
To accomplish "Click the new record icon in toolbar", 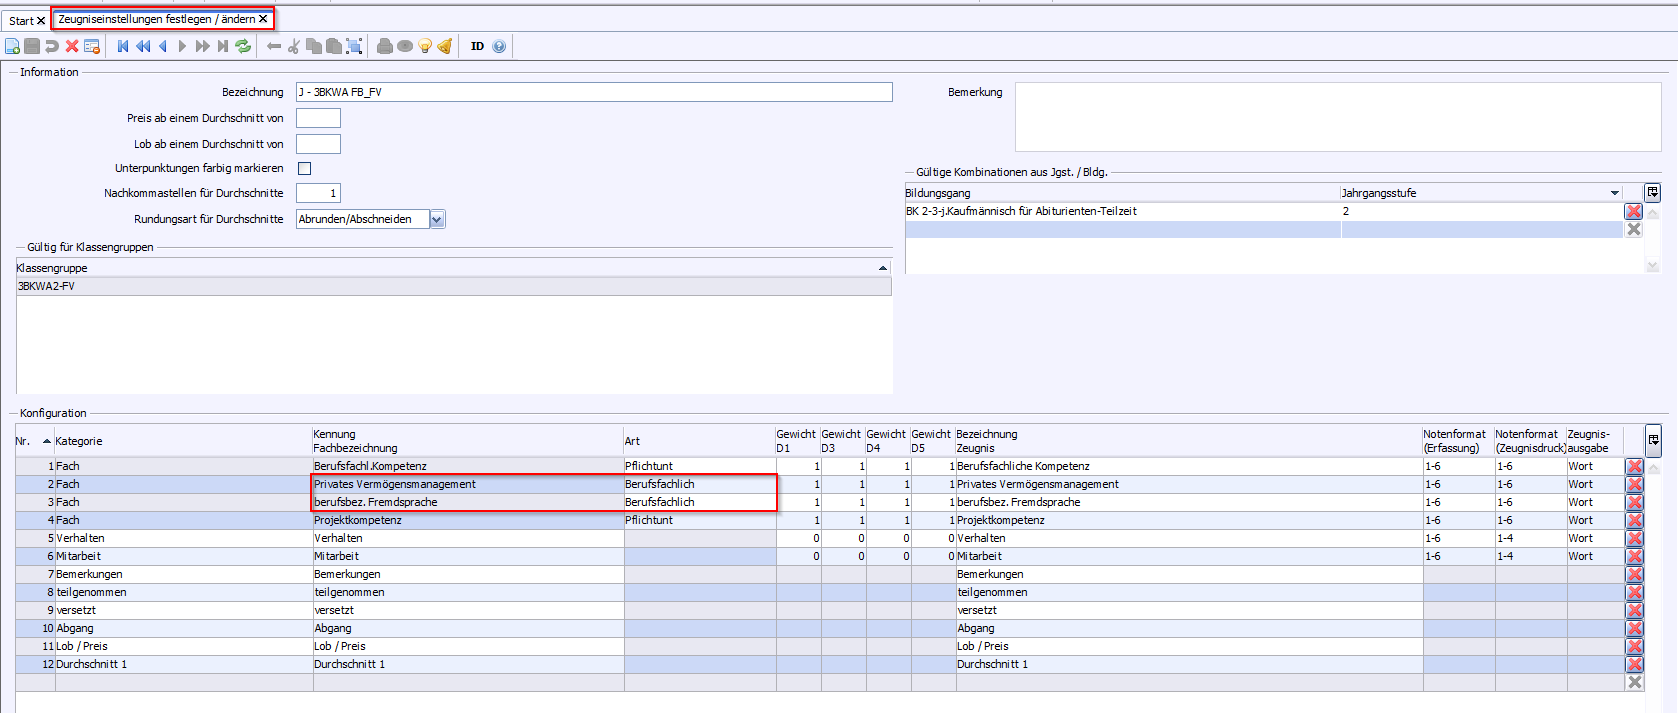I will click(12, 46).
